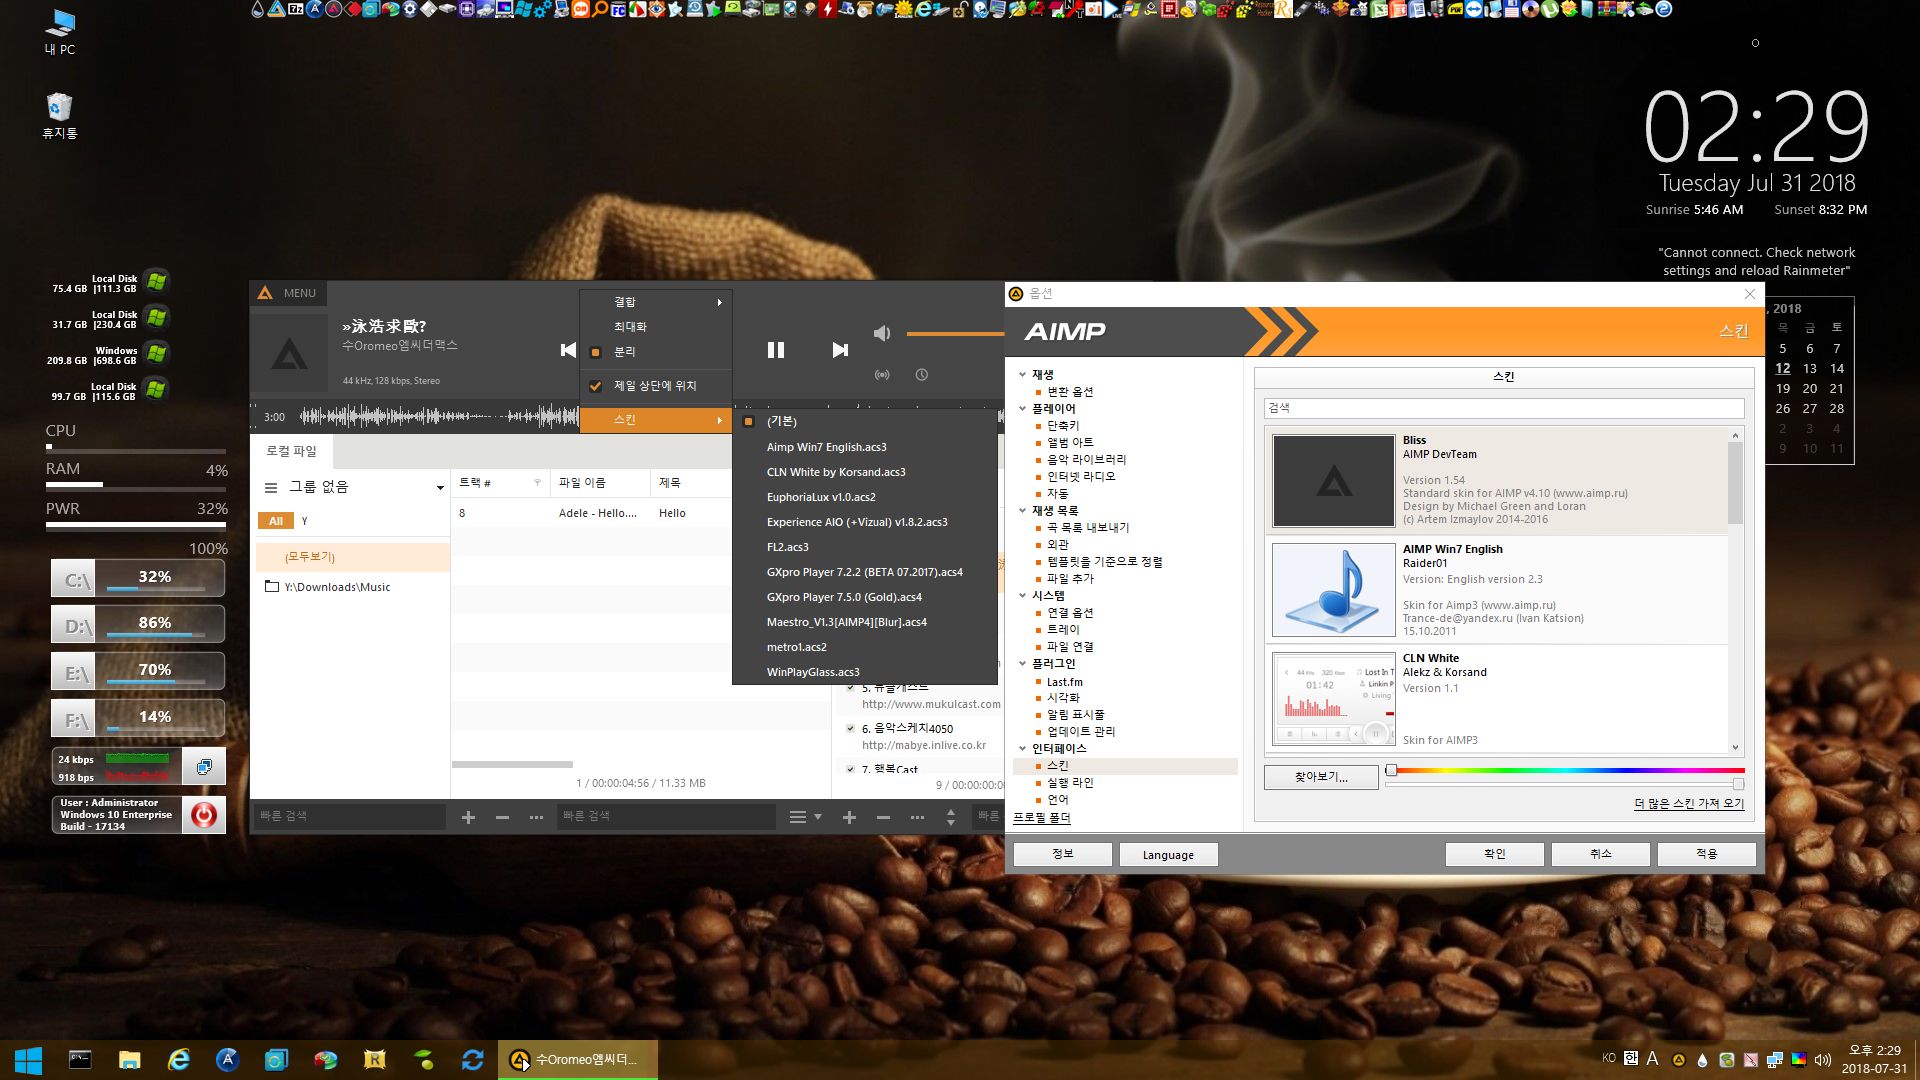The image size is (1920, 1080).
Task: Toggle checkbox of playlist entry 7. 행복Cast
Action: point(851,769)
